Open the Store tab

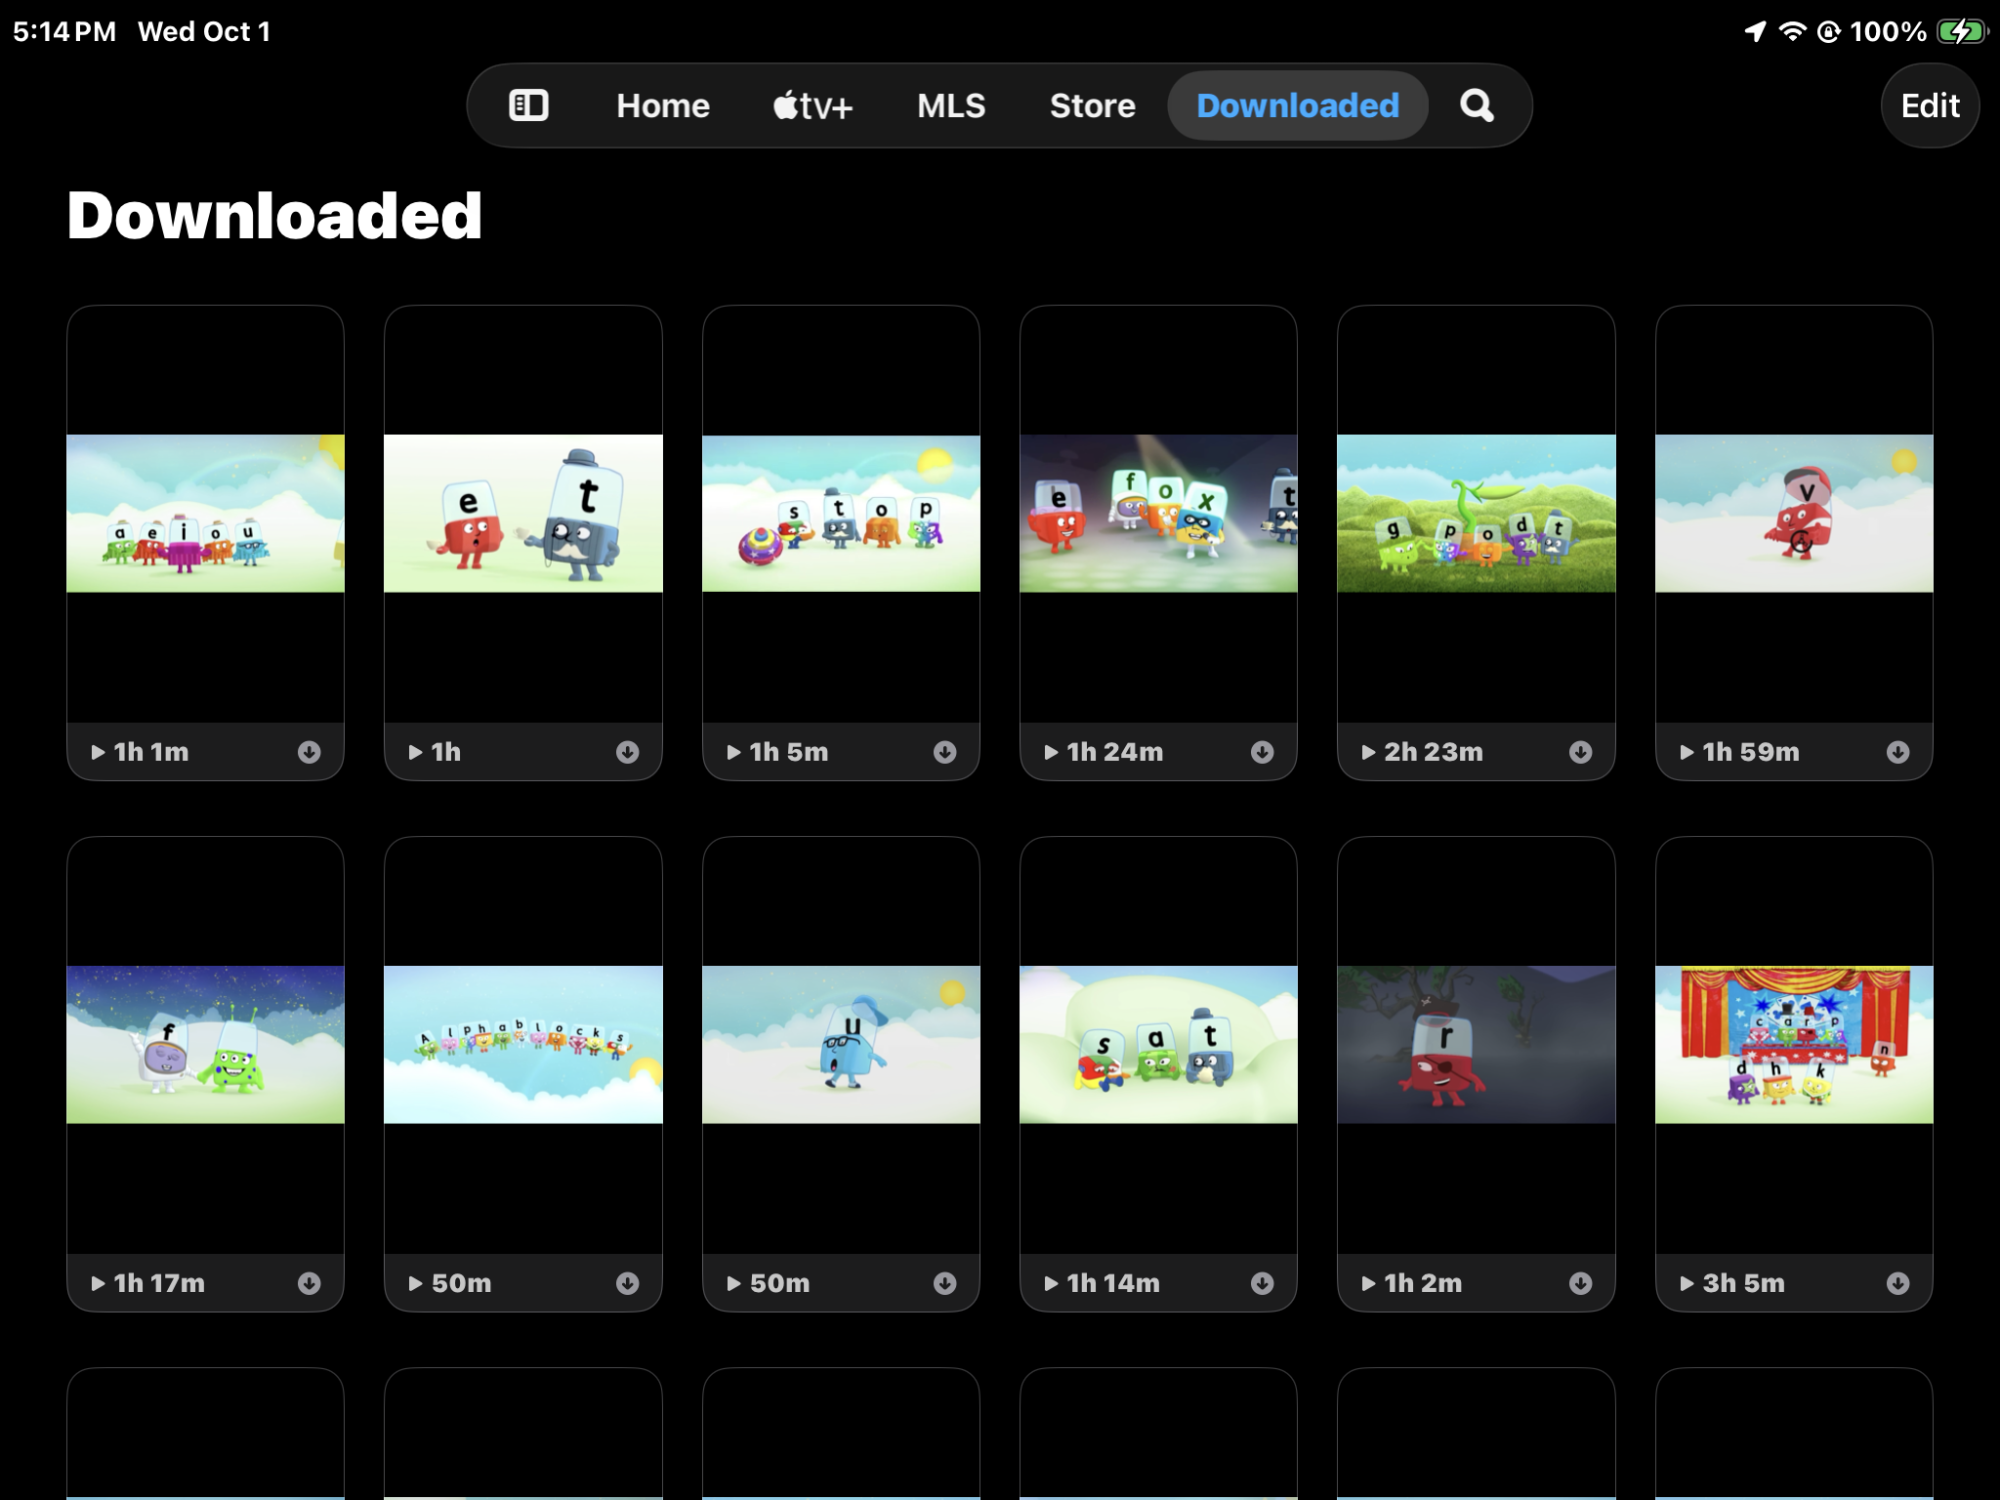(1092, 105)
